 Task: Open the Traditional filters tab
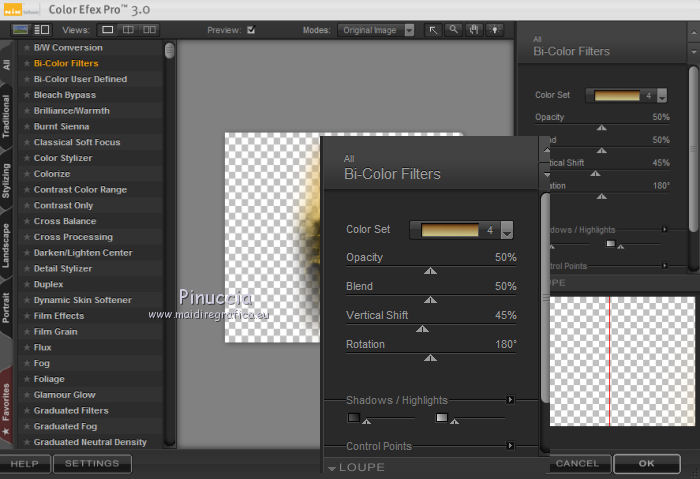(6, 116)
